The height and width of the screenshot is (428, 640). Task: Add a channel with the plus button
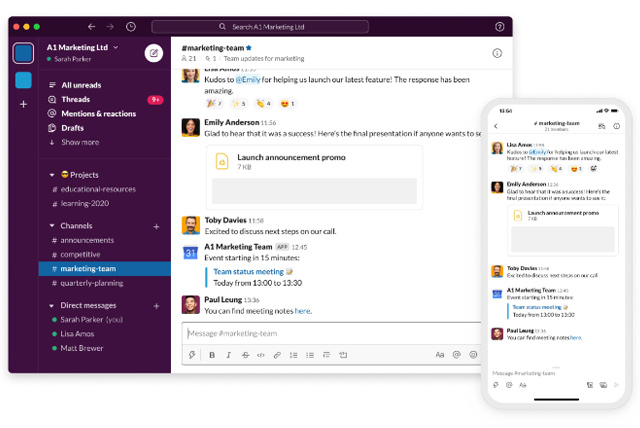click(x=156, y=226)
